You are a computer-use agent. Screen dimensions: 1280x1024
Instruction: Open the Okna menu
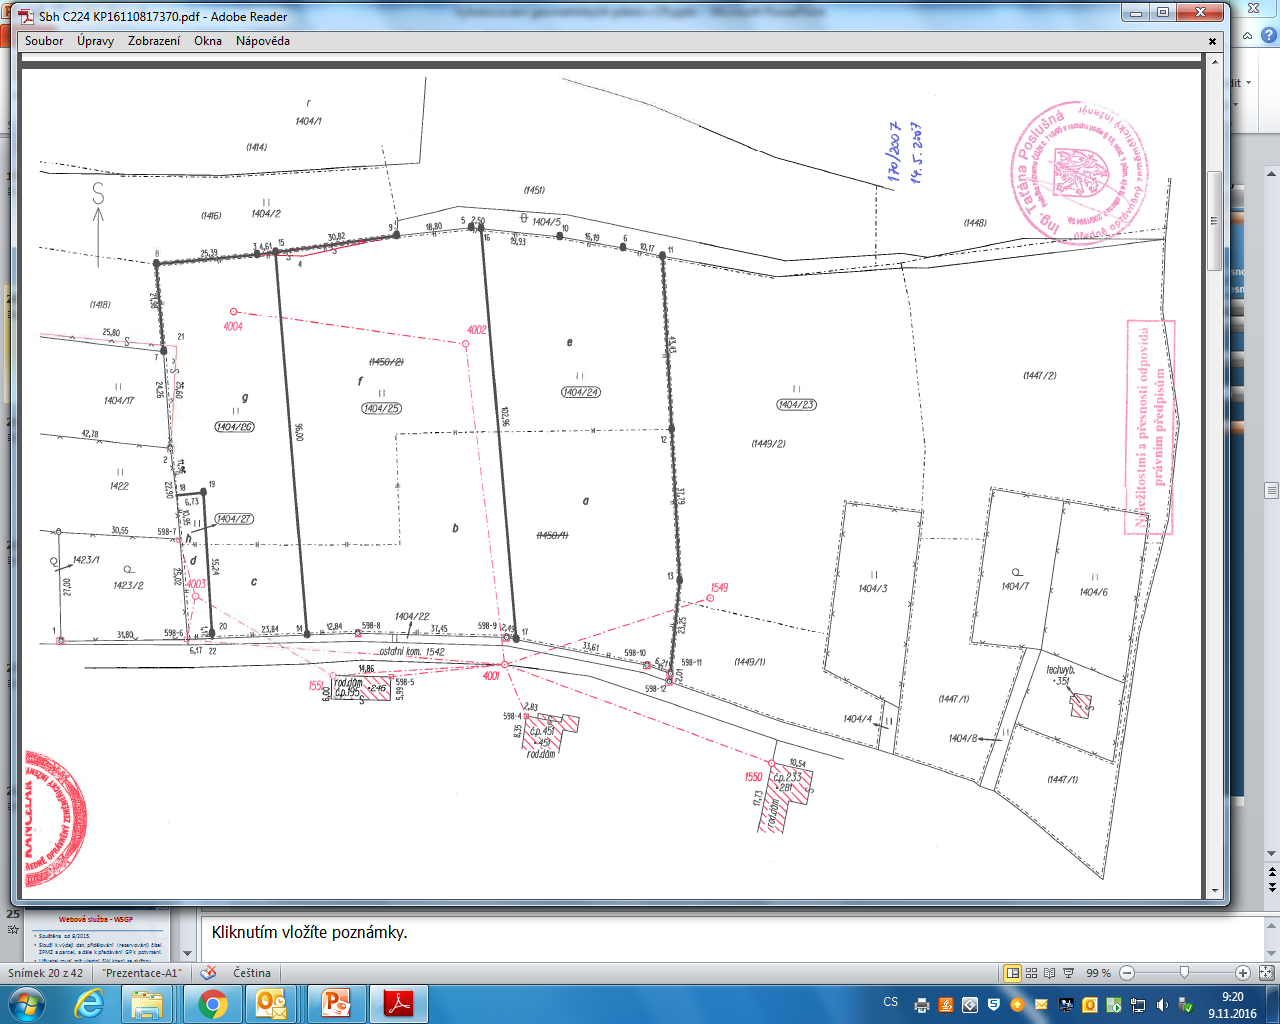coord(208,41)
